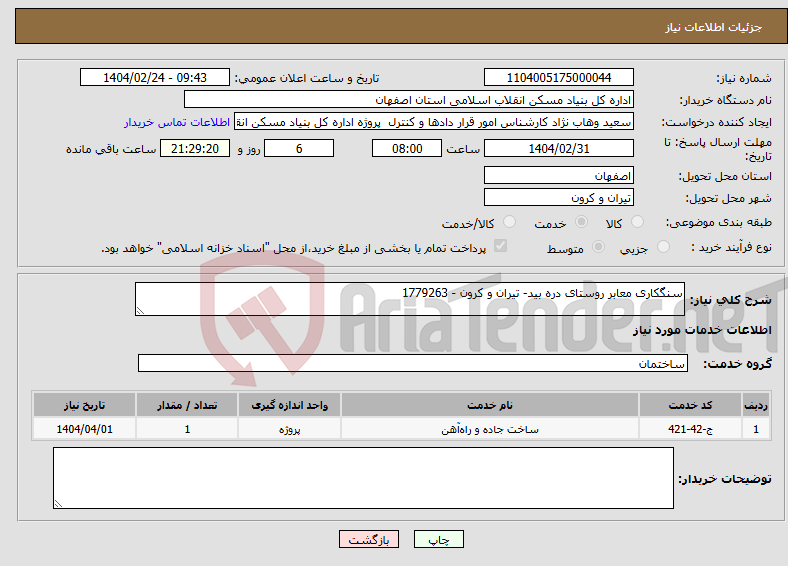Screen dimensions: 788x566
Task: Click the resize handle of buyer notes area
Action: tap(58, 504)
